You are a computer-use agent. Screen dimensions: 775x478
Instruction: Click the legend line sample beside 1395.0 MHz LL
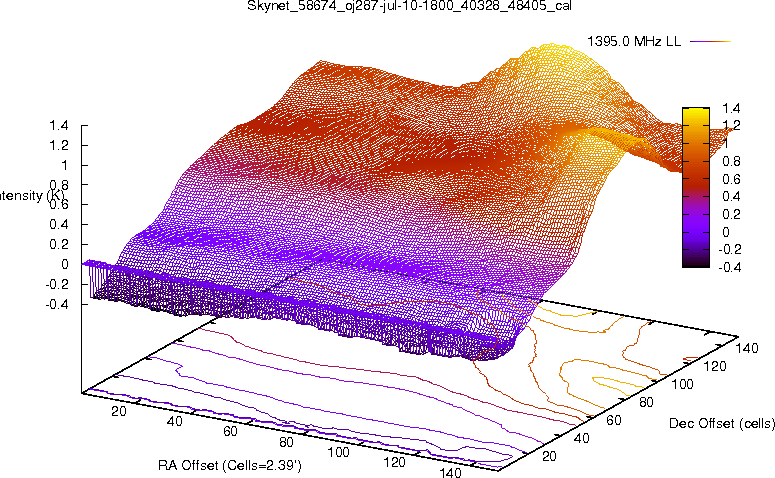[710, 42]
